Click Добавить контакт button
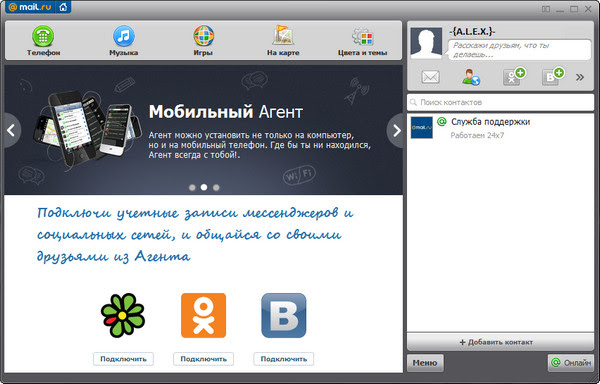The image size is (600, 384). click(x=500, y=342)
